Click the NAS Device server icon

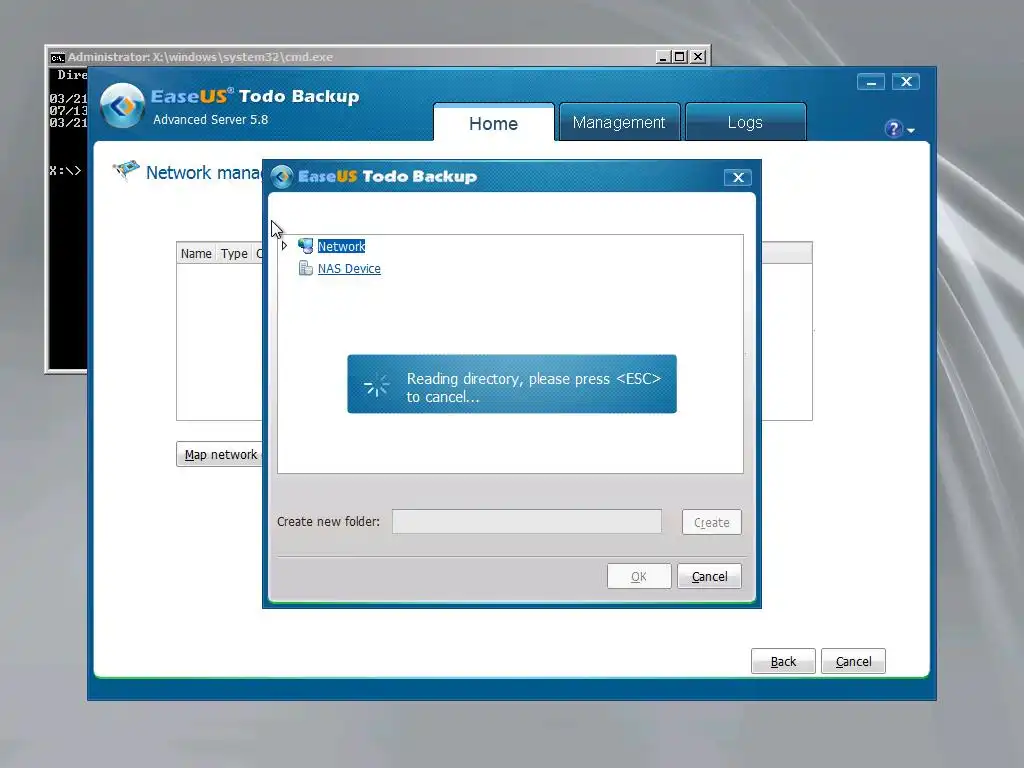(x=306, y=268)
